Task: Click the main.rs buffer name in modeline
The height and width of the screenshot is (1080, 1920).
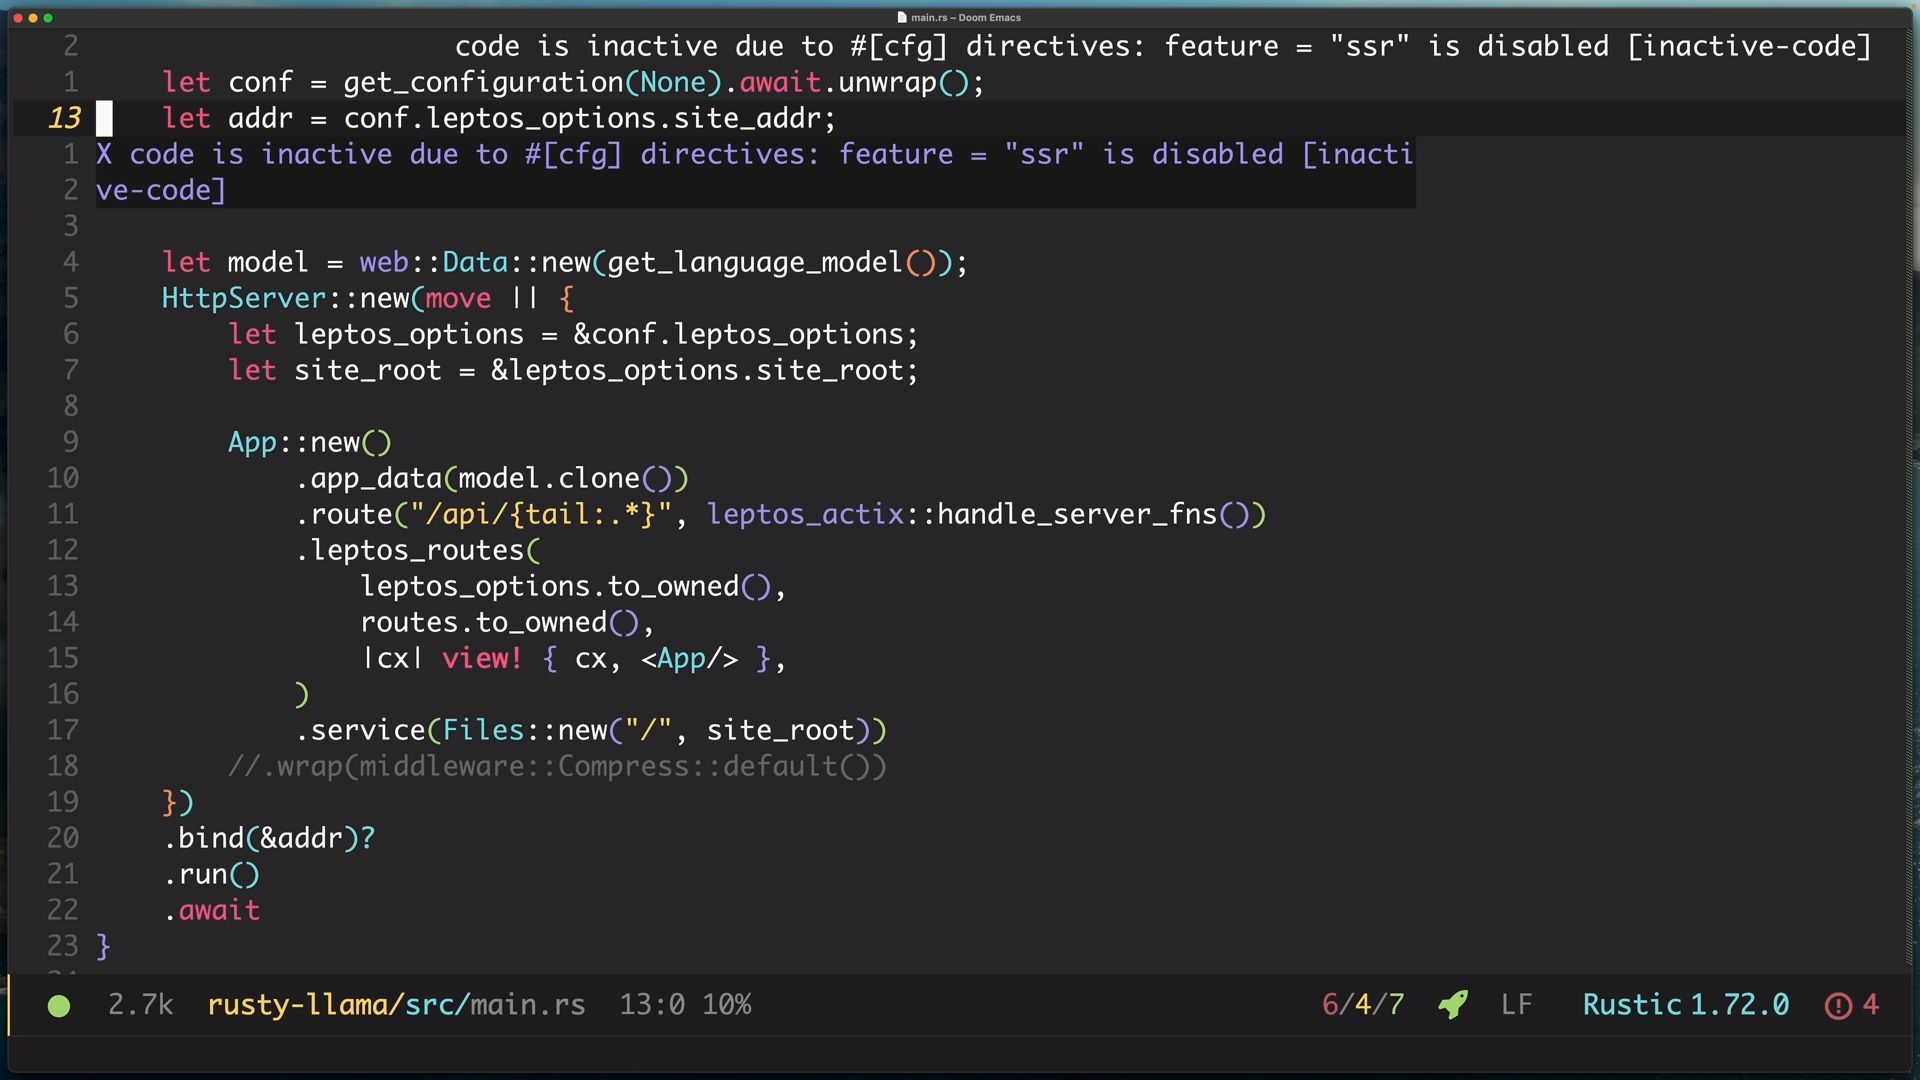Action: coord(527,1005)
